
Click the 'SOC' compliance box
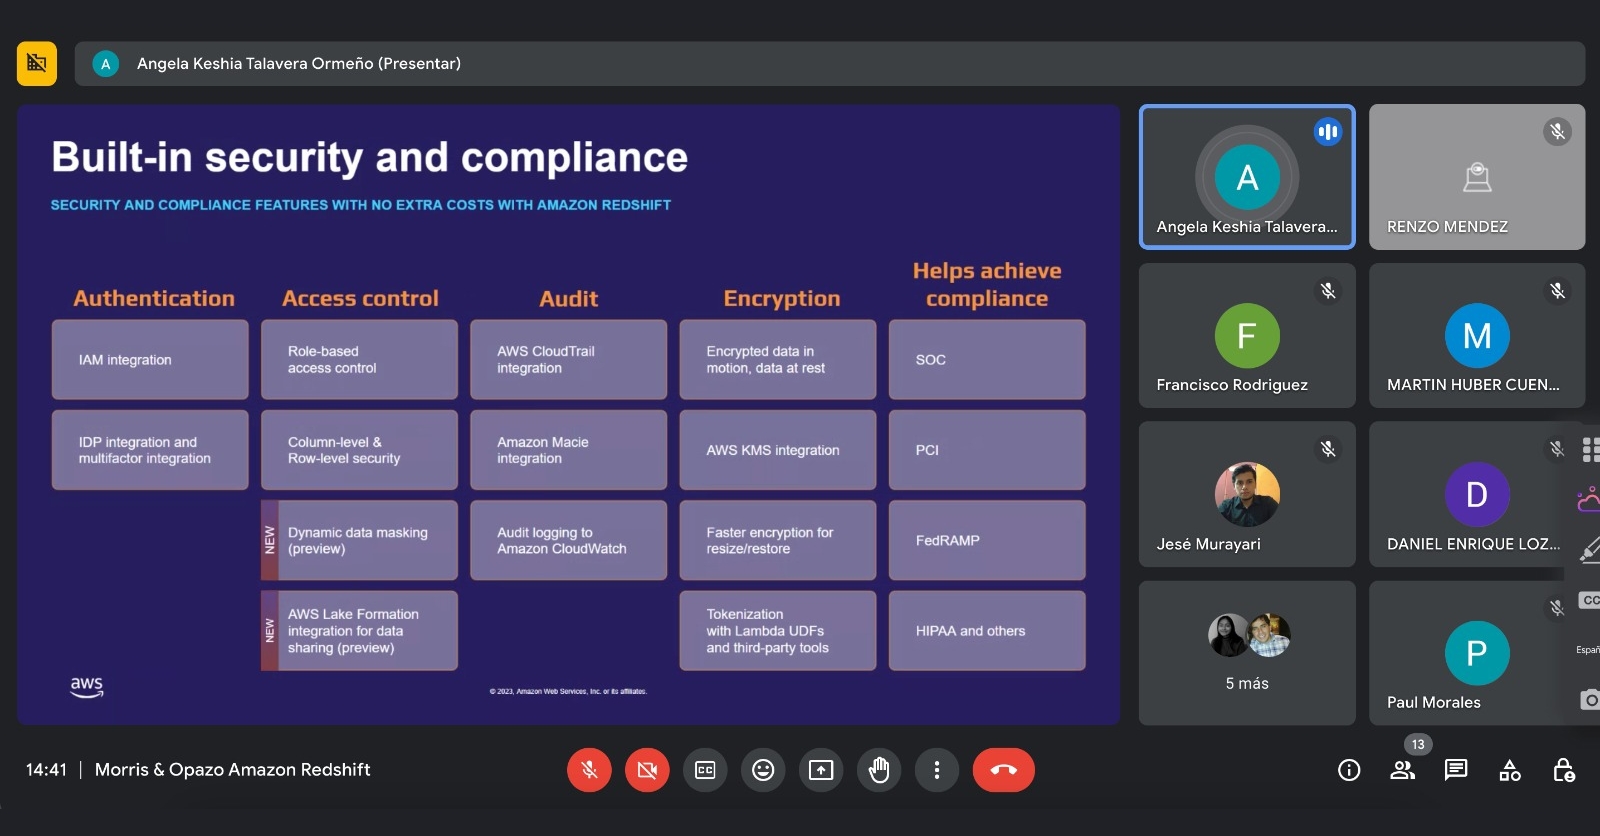click(x=987, y=360)
